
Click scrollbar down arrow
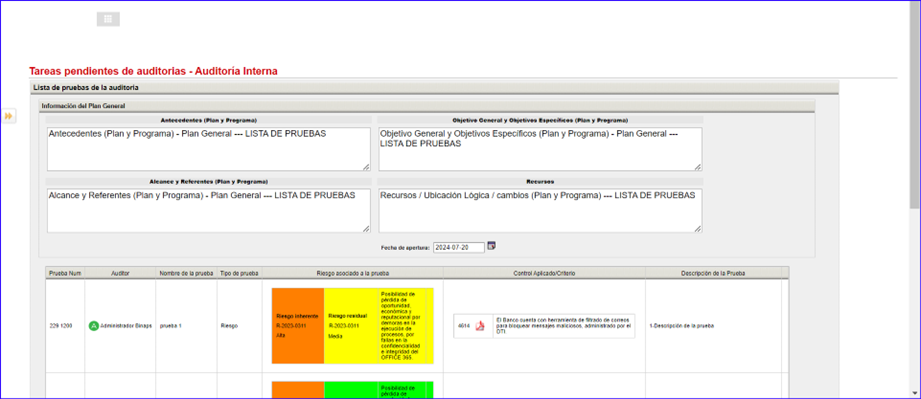pos(915,392)
